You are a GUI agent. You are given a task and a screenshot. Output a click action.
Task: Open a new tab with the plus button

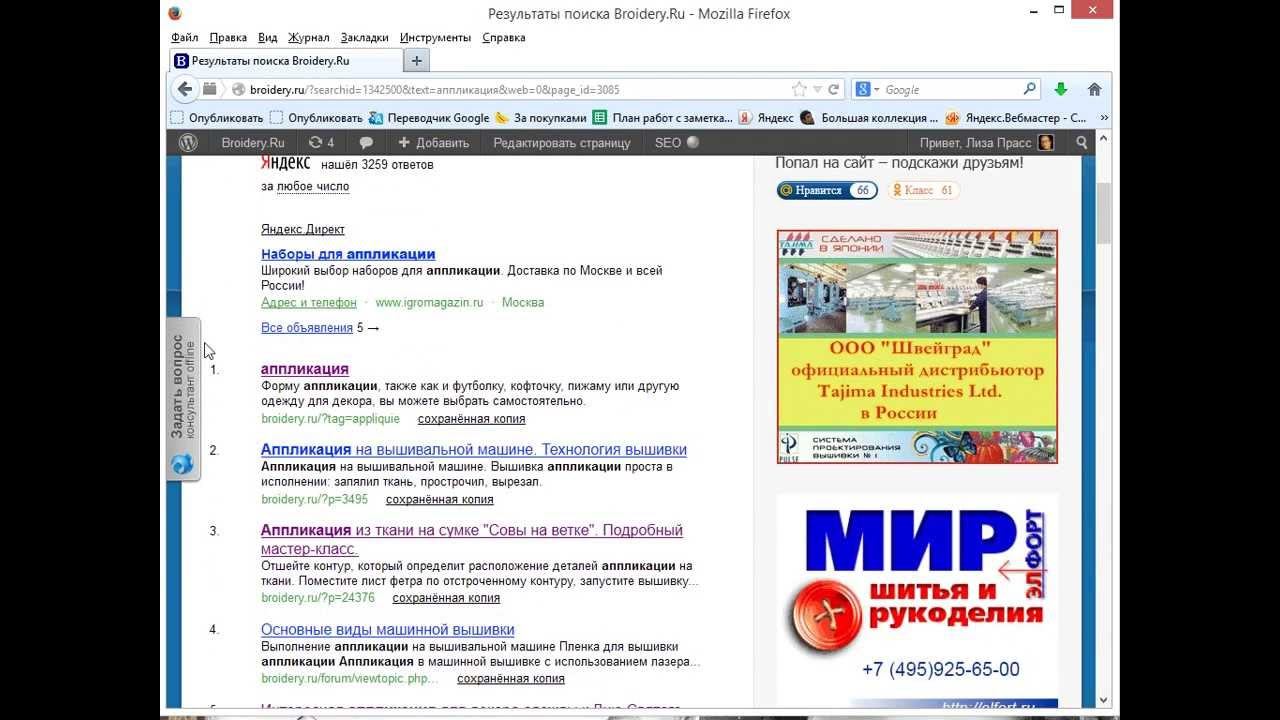pos(417,61)
